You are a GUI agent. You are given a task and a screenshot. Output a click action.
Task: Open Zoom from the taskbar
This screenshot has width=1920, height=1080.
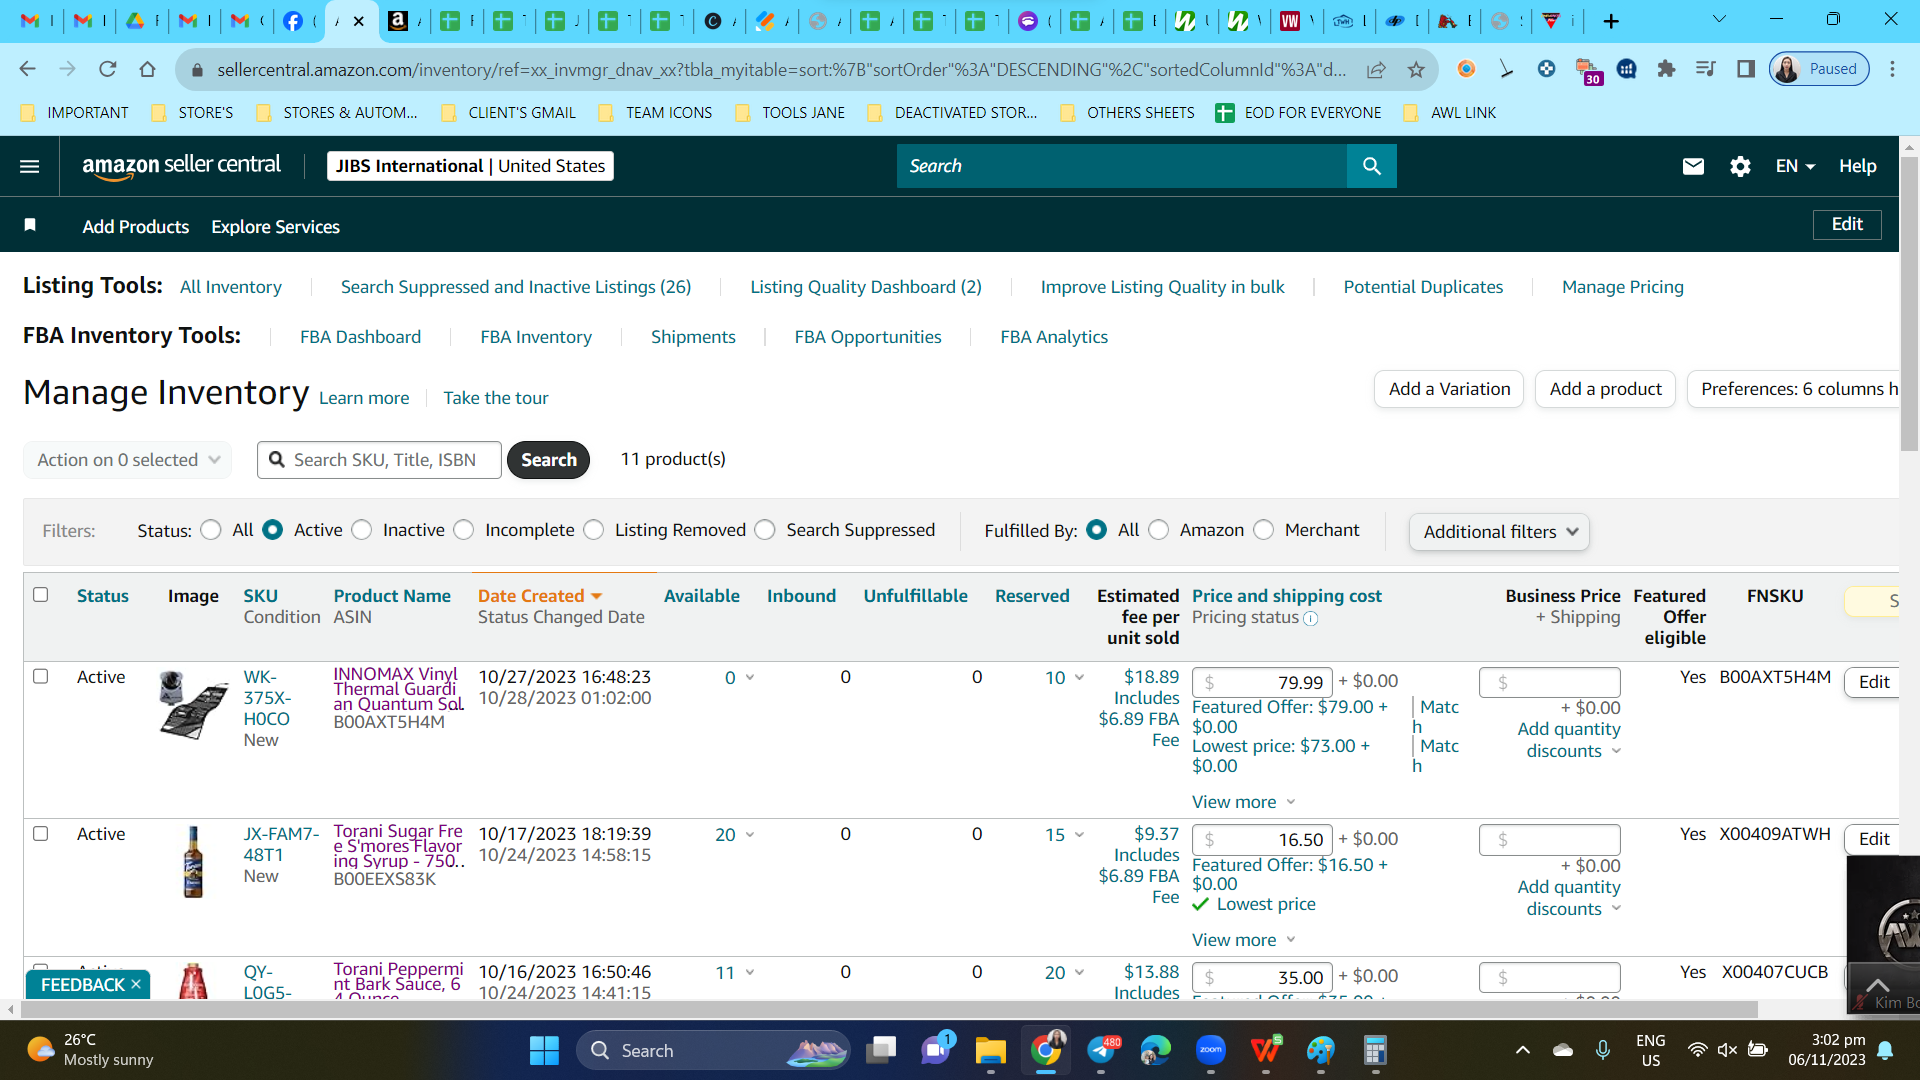(1211, 1051)
